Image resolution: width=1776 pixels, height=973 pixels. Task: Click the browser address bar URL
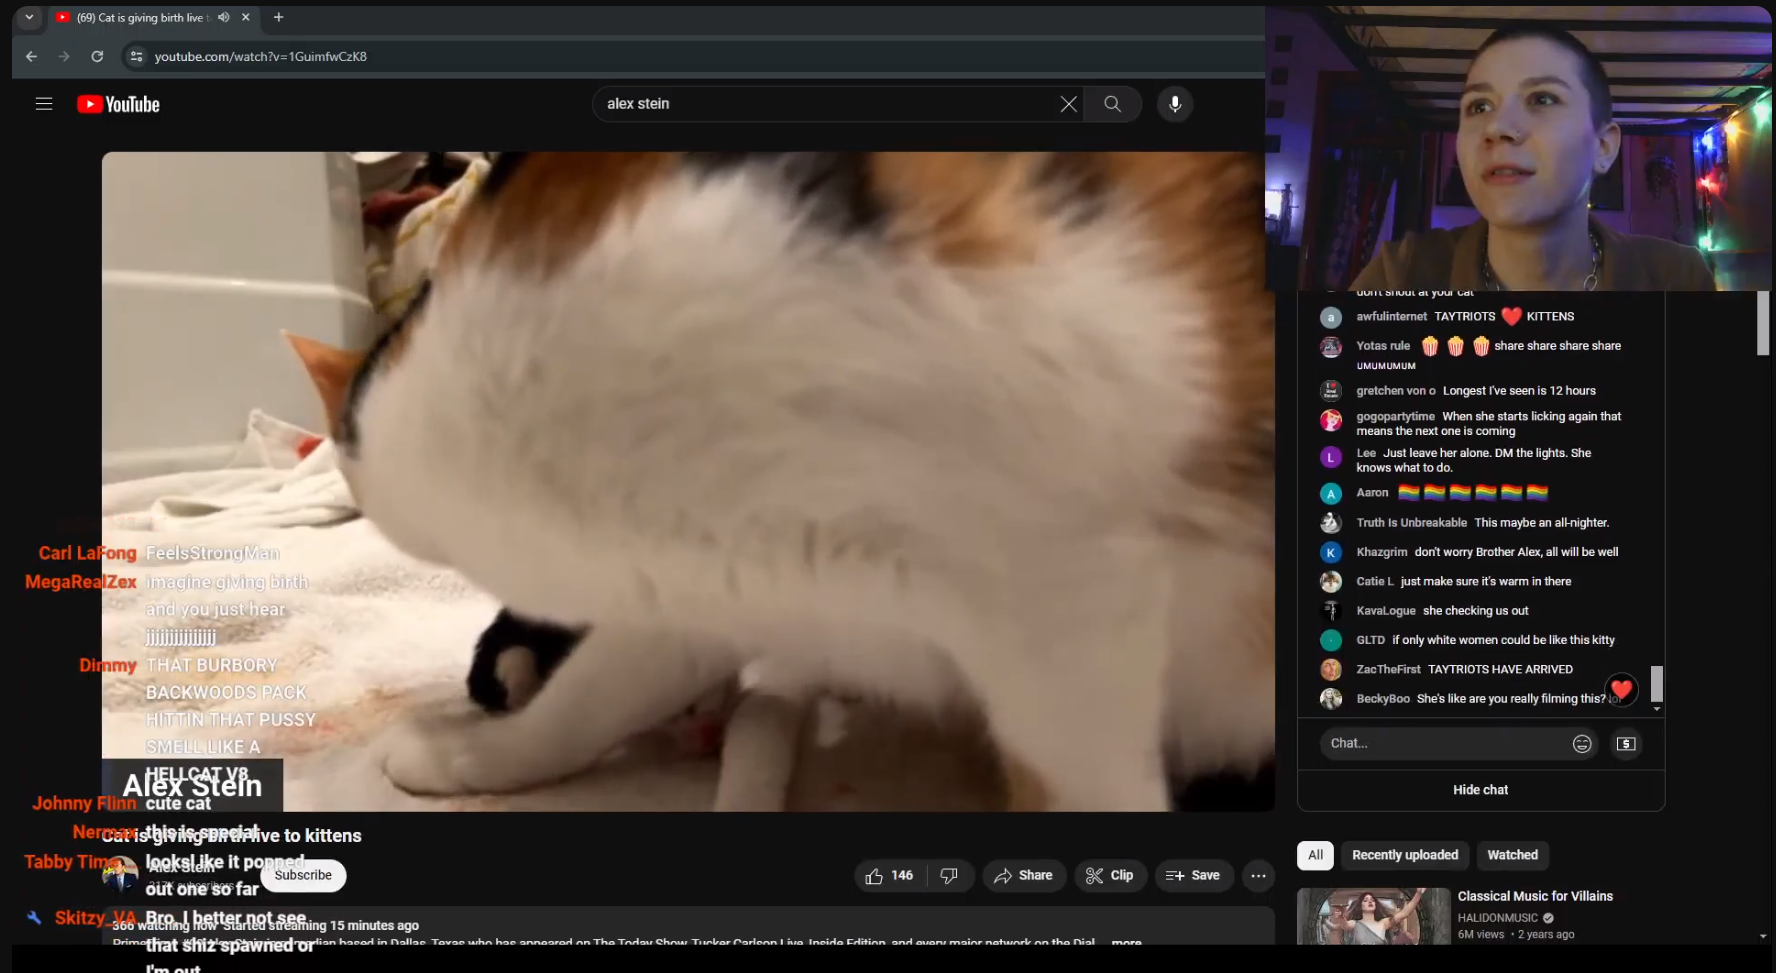click(261, 57)
